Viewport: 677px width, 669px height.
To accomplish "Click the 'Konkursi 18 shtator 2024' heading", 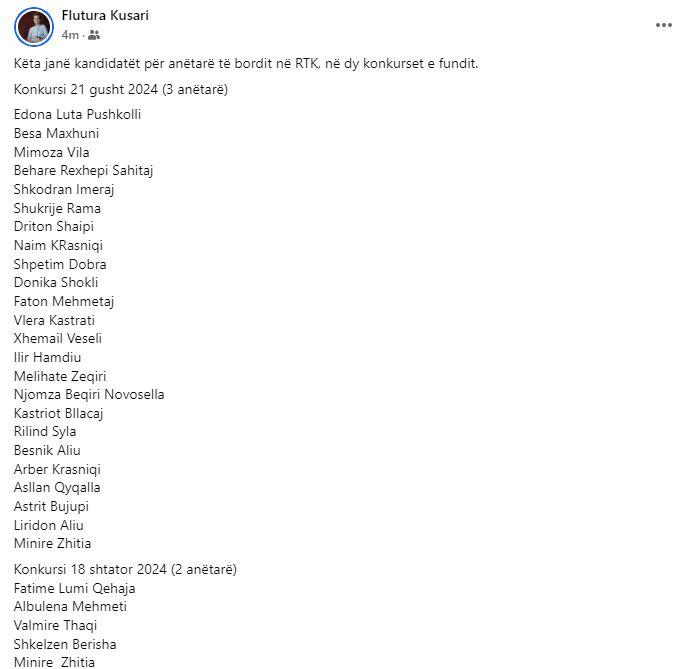I will tap(125, 569).
